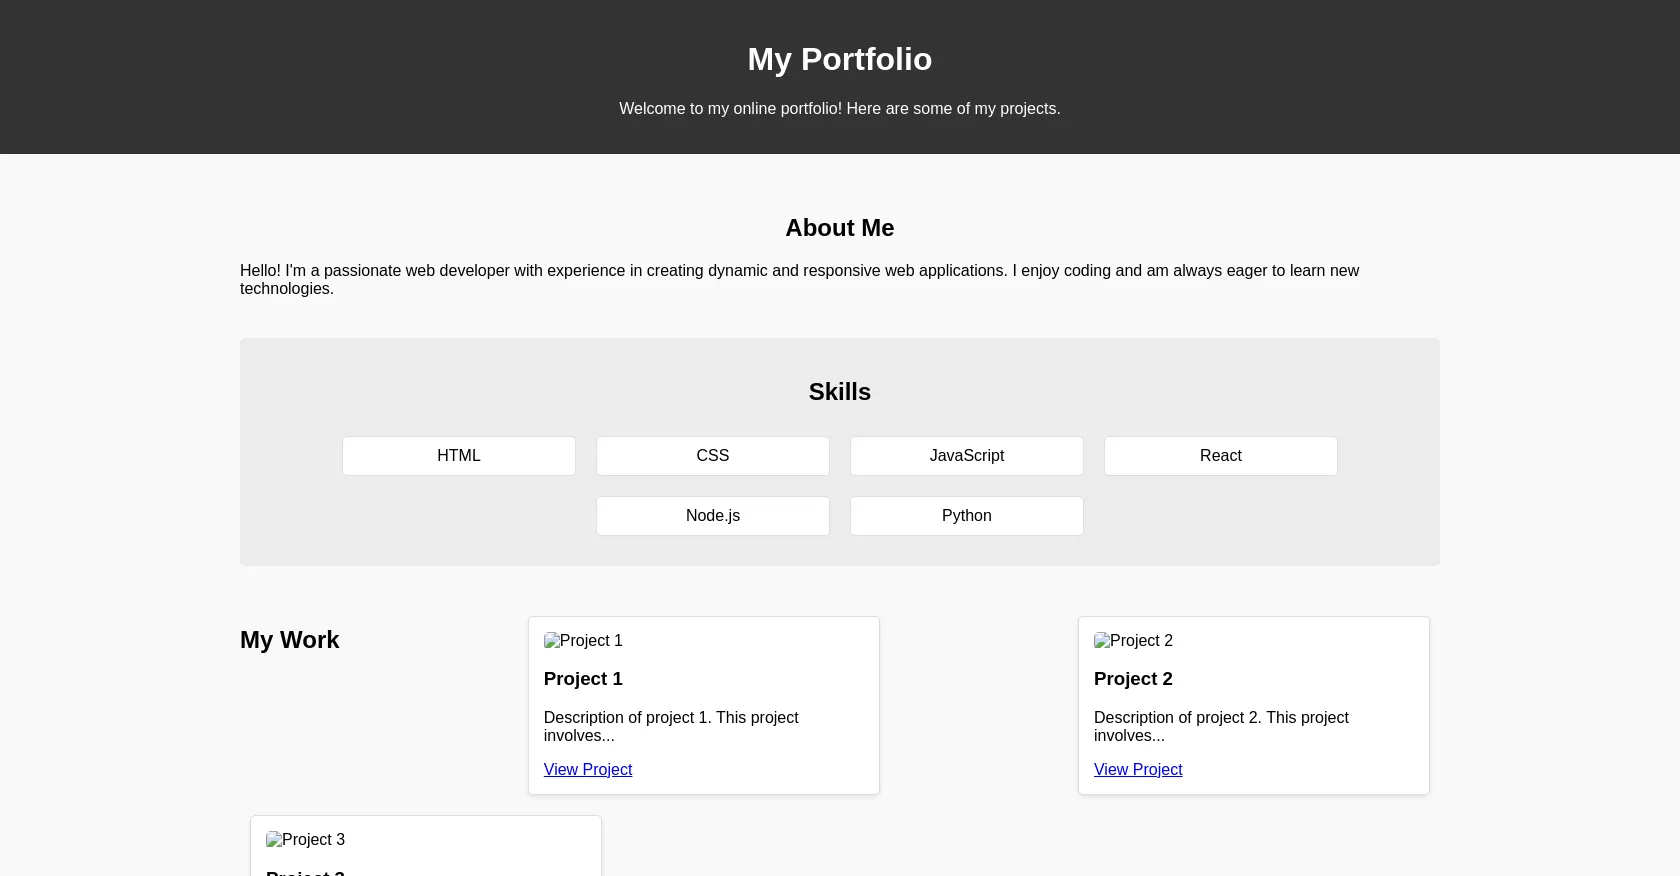Click the JavaScript skill badge
This screenshot has height=876, width=1680.
coord(966,455)
